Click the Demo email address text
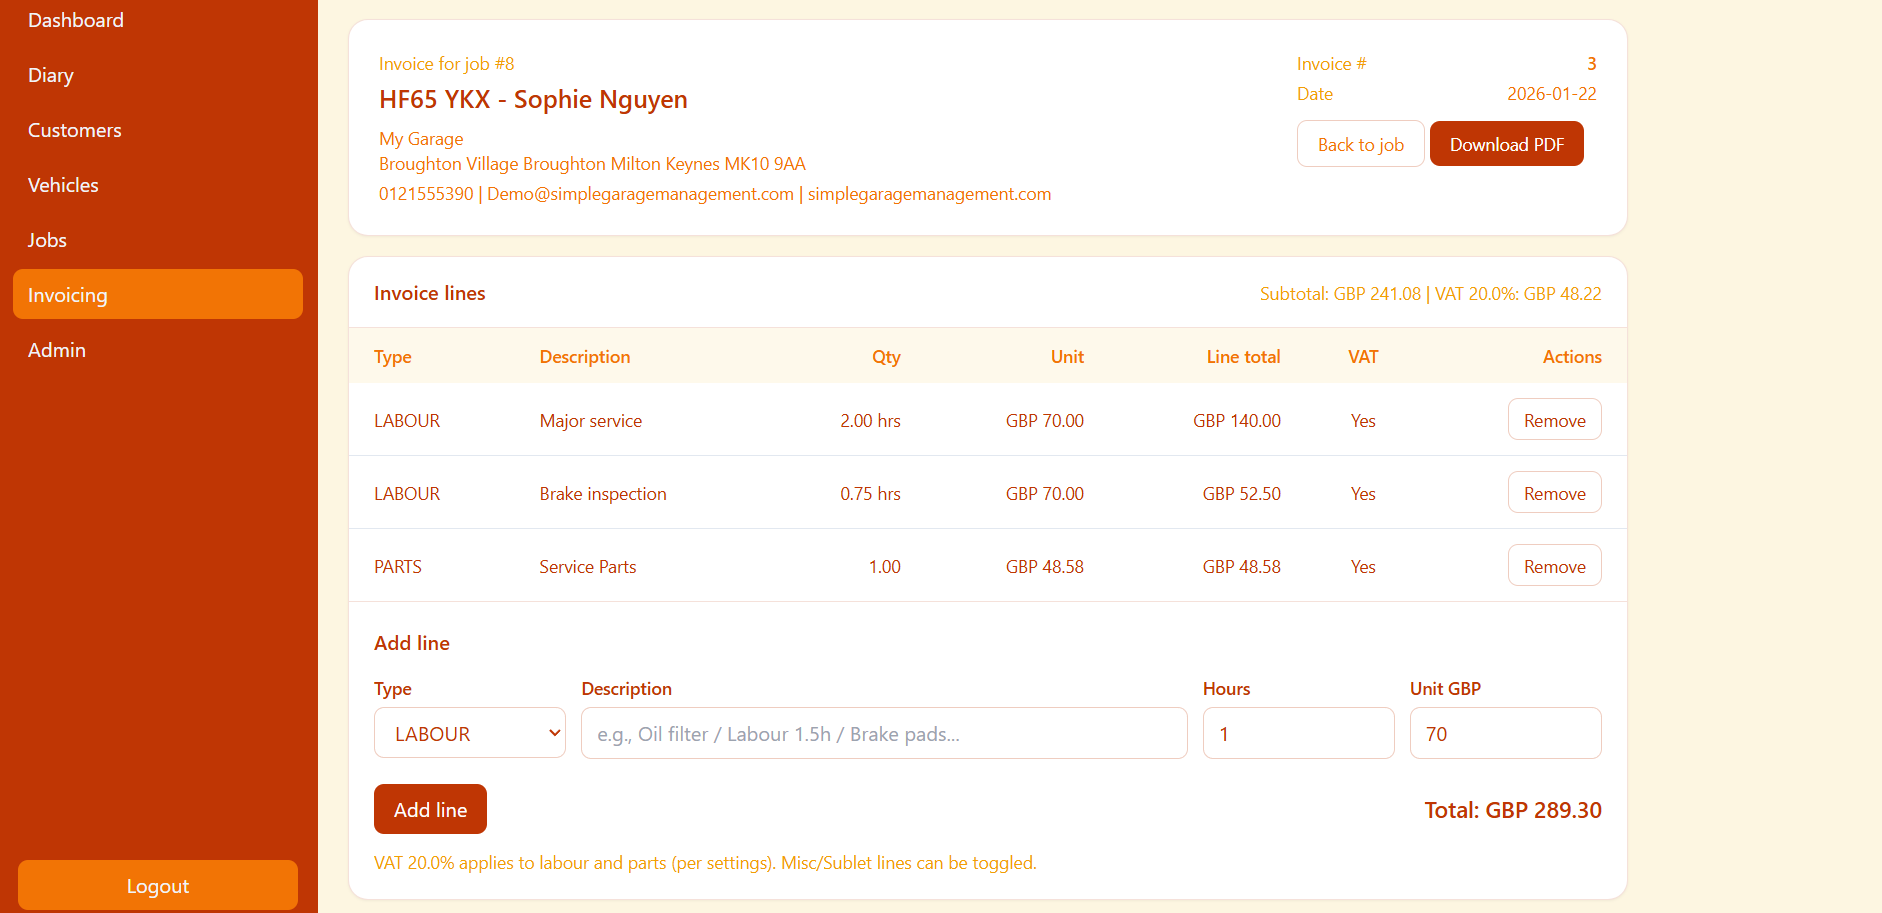This screenshot has height=913, width=1882. point(640,194)
